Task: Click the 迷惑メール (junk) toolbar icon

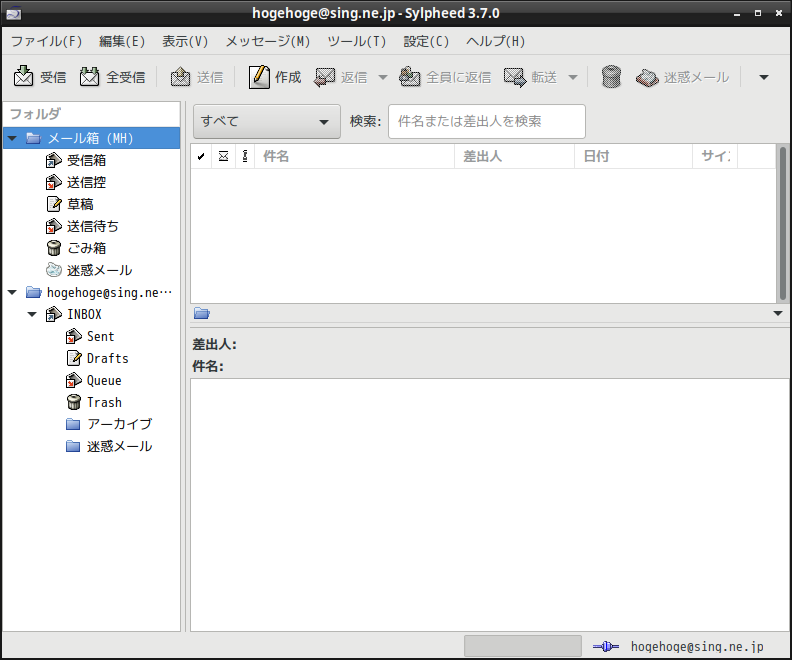Action: [647, 77]
